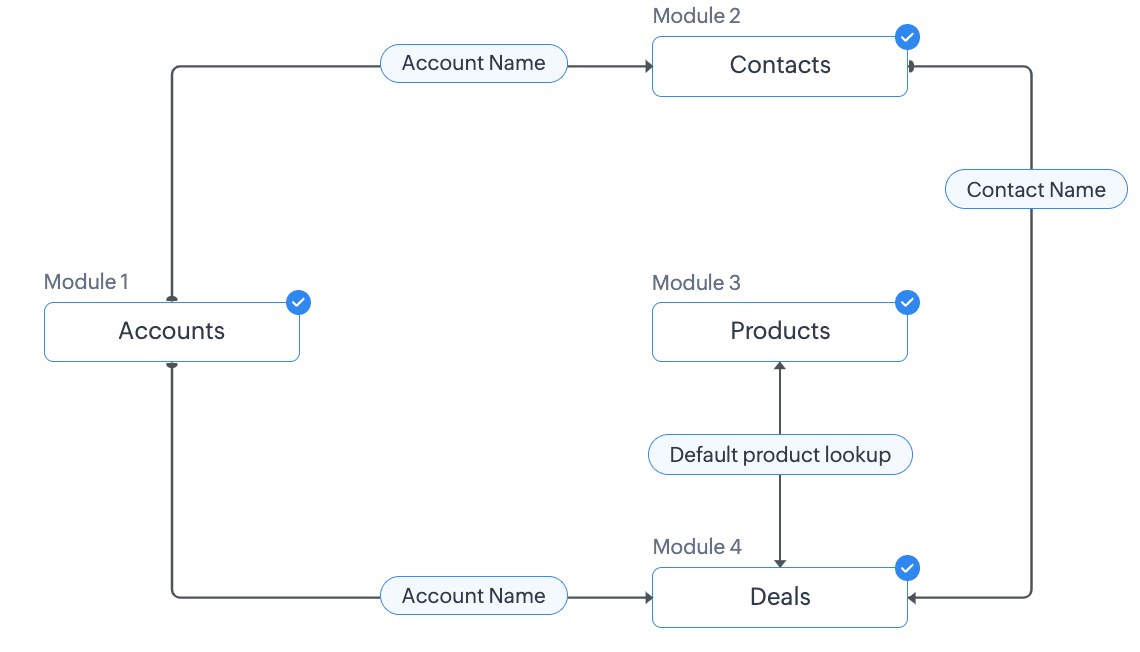Toggle the blue checkmark on Contacts module

click(x=907, y=37)
